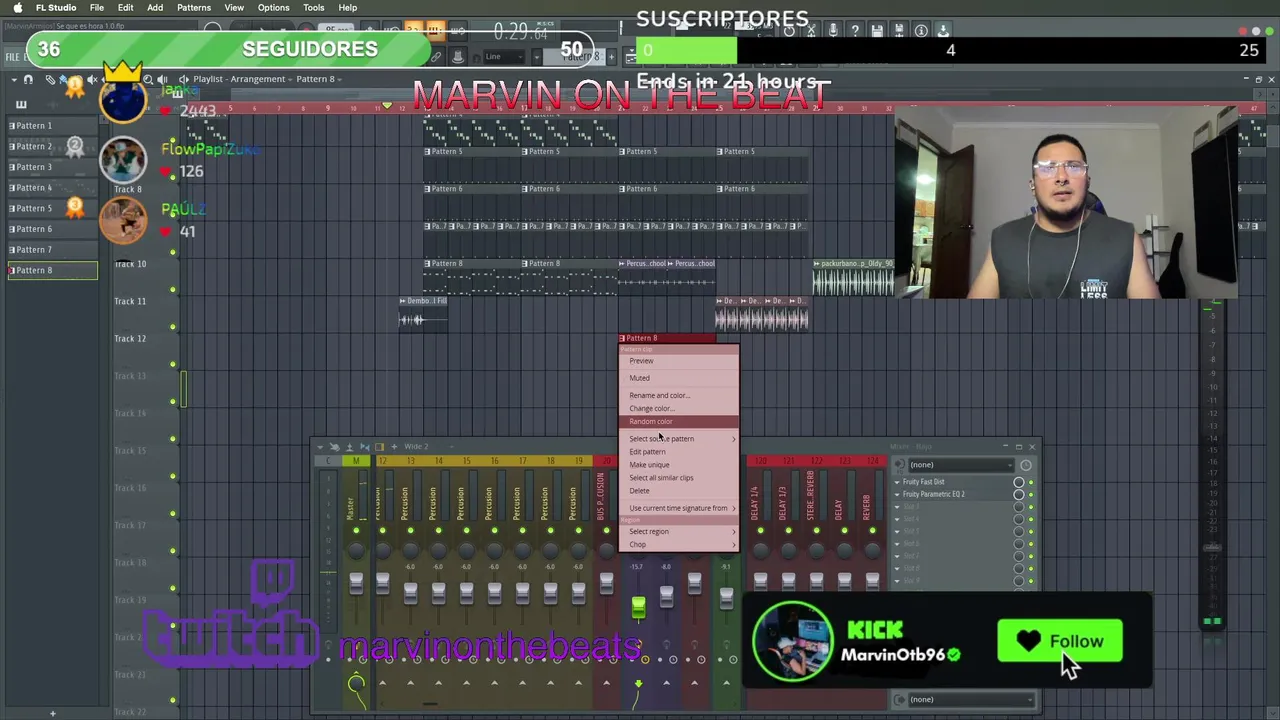Toggle mute light of Track 15
The image size is (1280, 720).
click(173, 477)
